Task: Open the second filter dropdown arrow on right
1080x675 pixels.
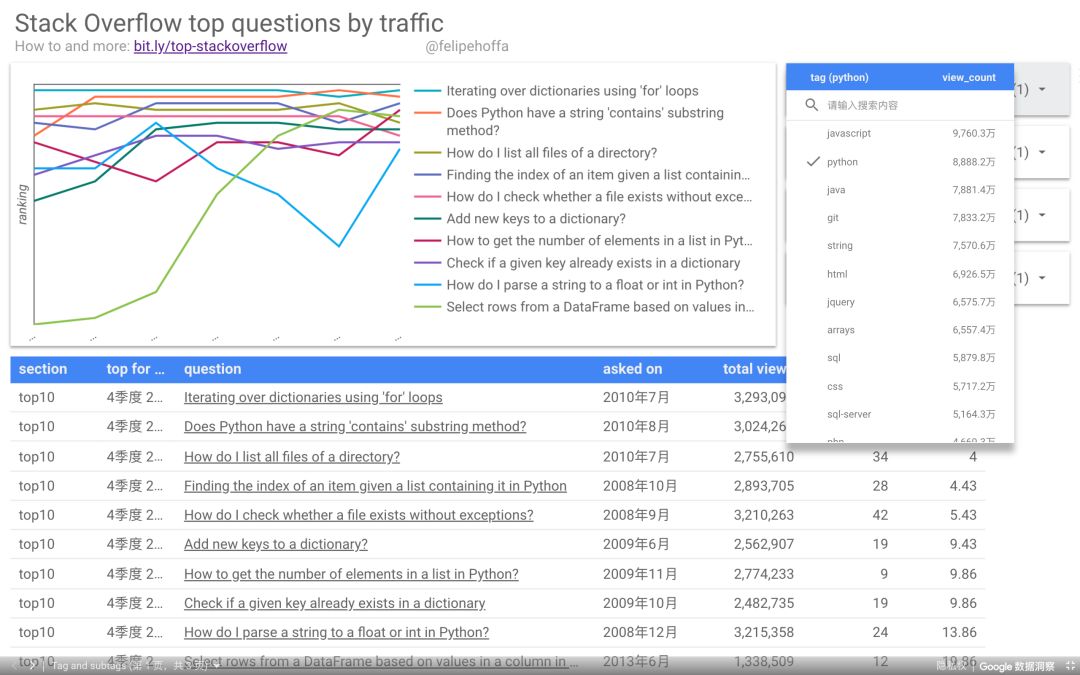Action: tap(1042, 152)
